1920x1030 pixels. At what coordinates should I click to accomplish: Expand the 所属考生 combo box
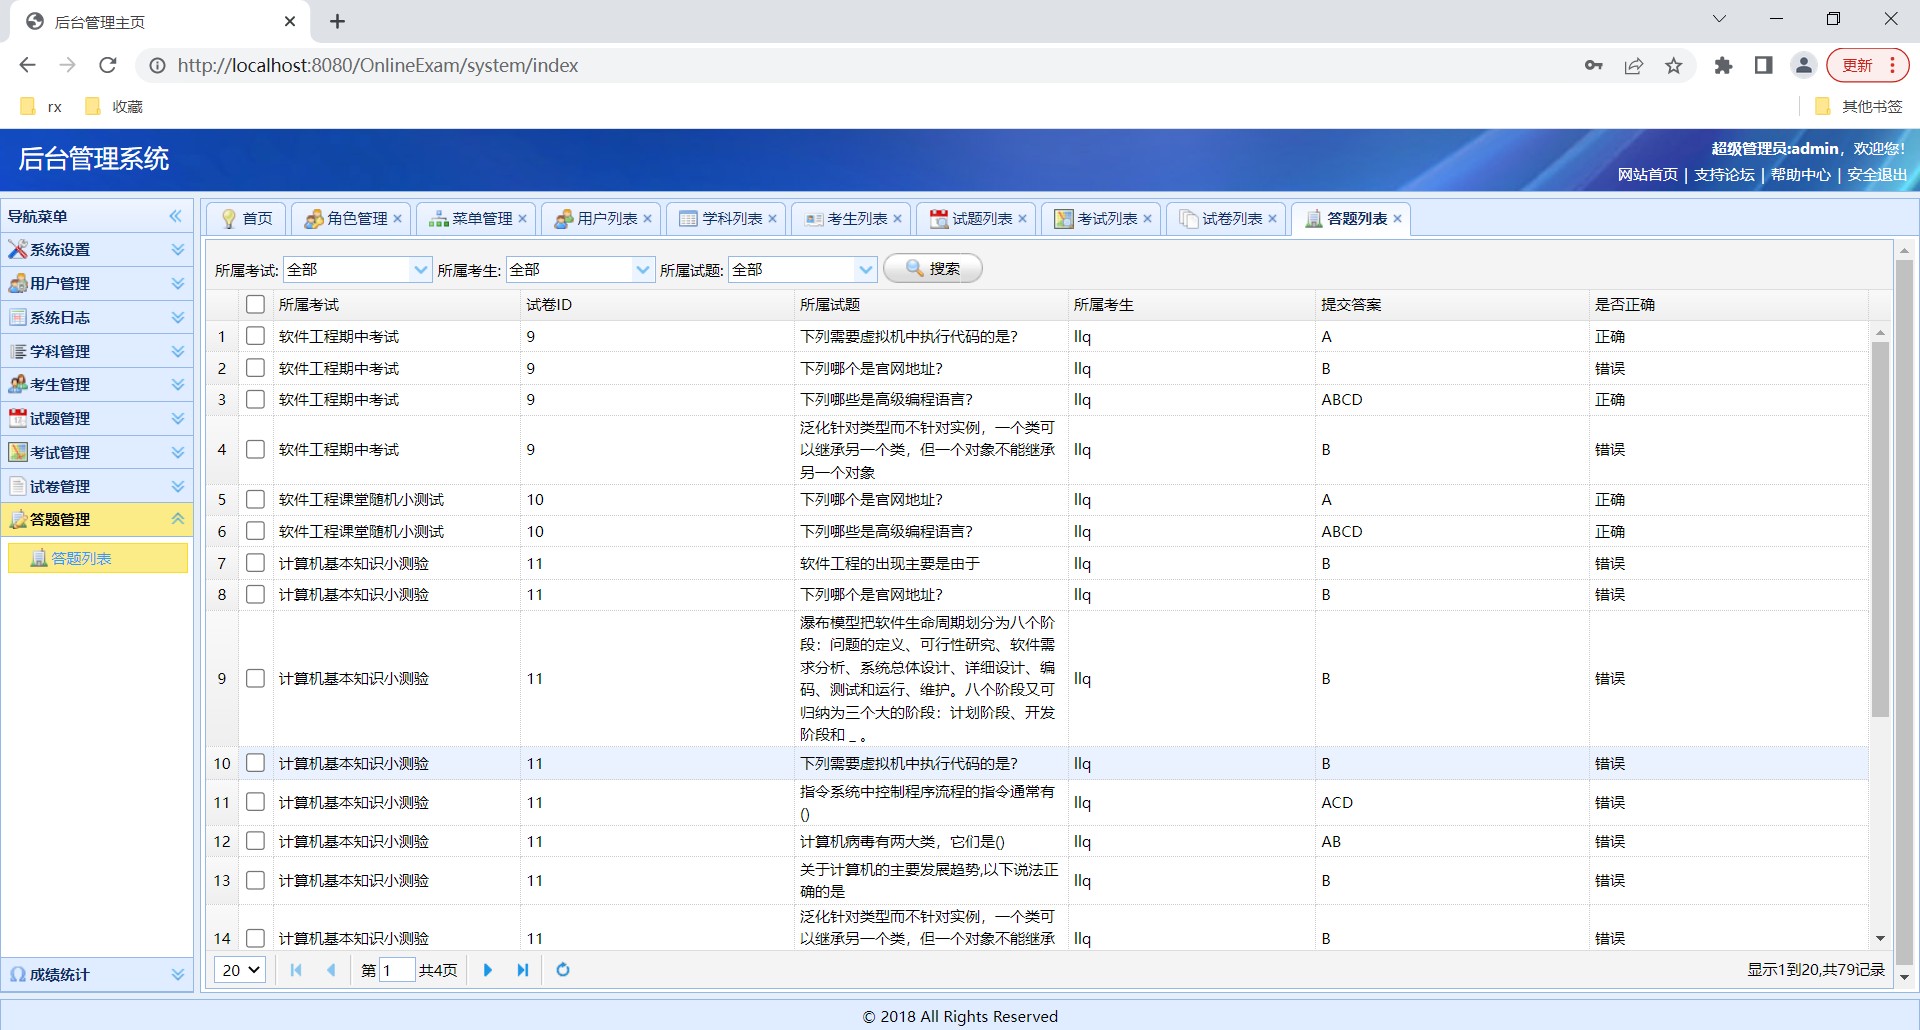643,270
